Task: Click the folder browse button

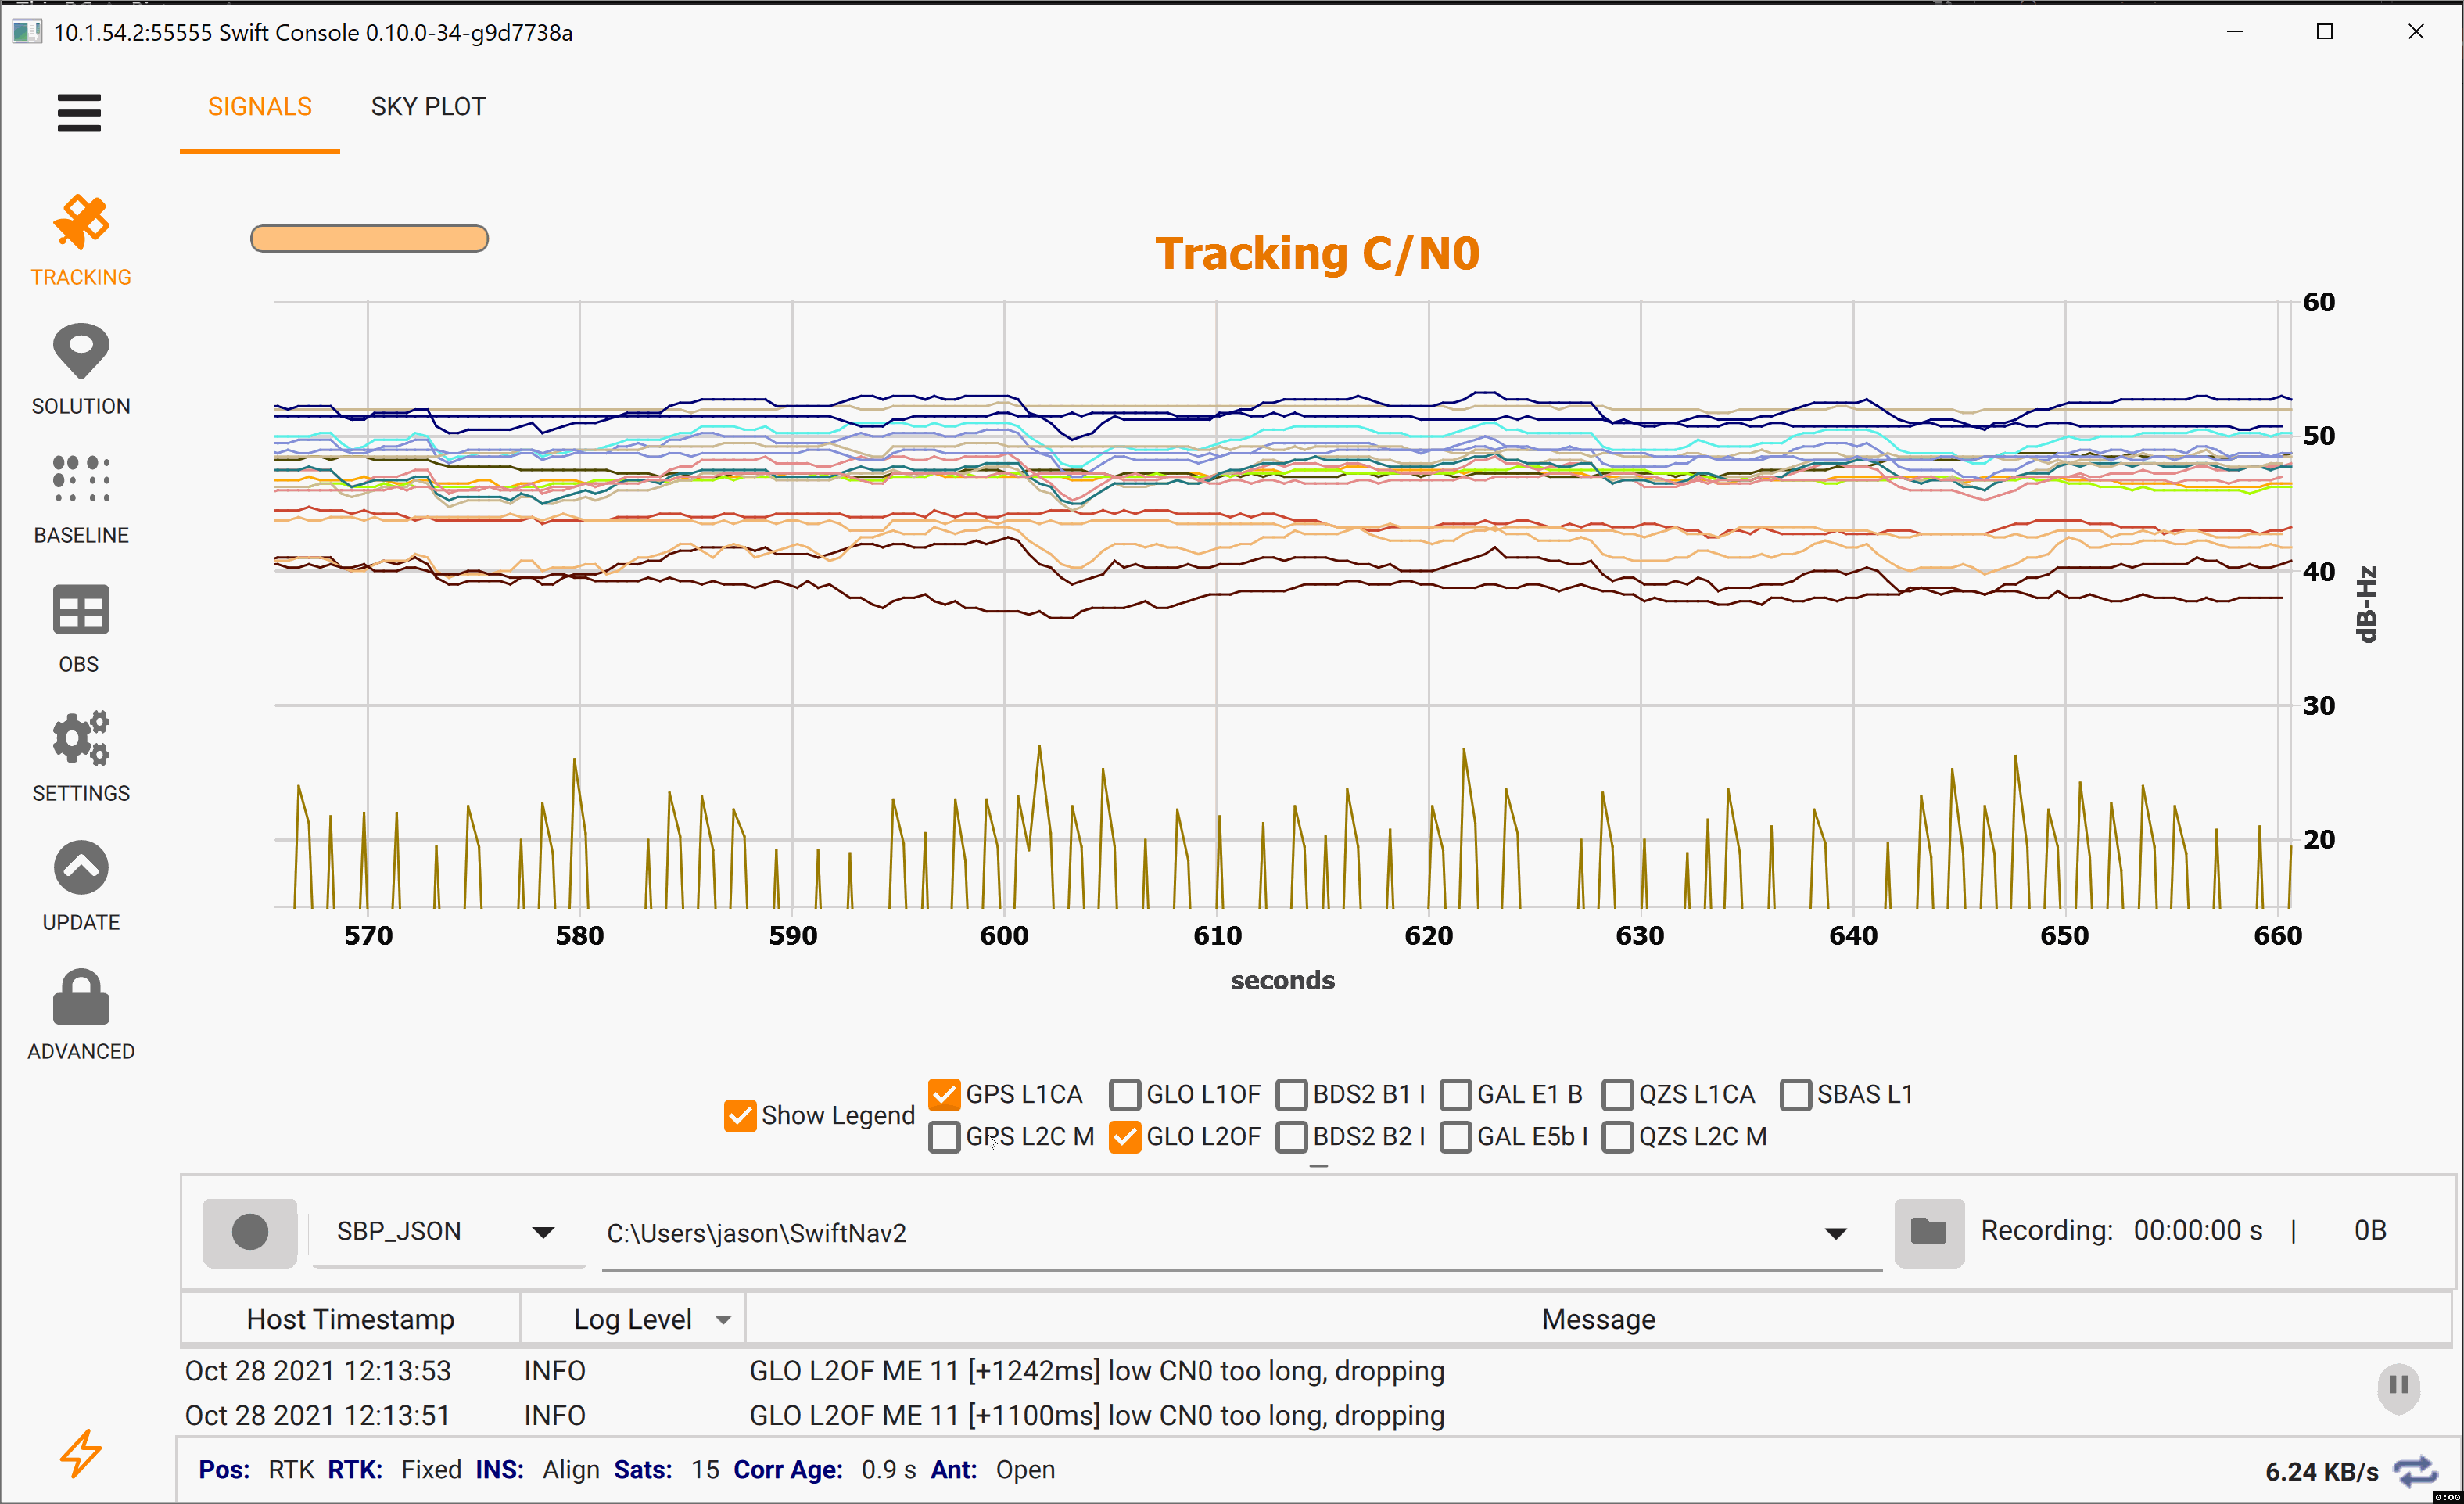Action: coord(1928,1231)
